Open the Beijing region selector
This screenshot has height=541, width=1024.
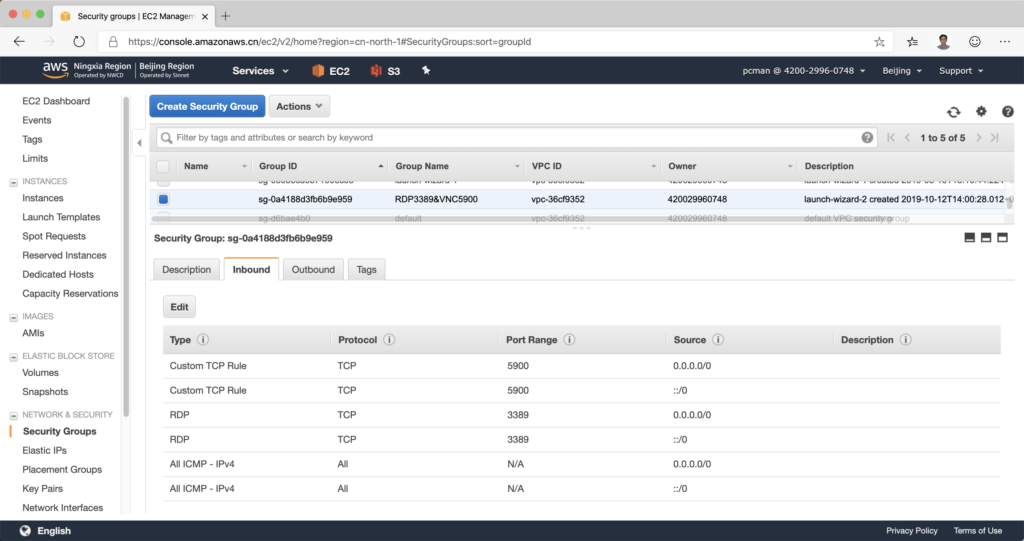902,71
